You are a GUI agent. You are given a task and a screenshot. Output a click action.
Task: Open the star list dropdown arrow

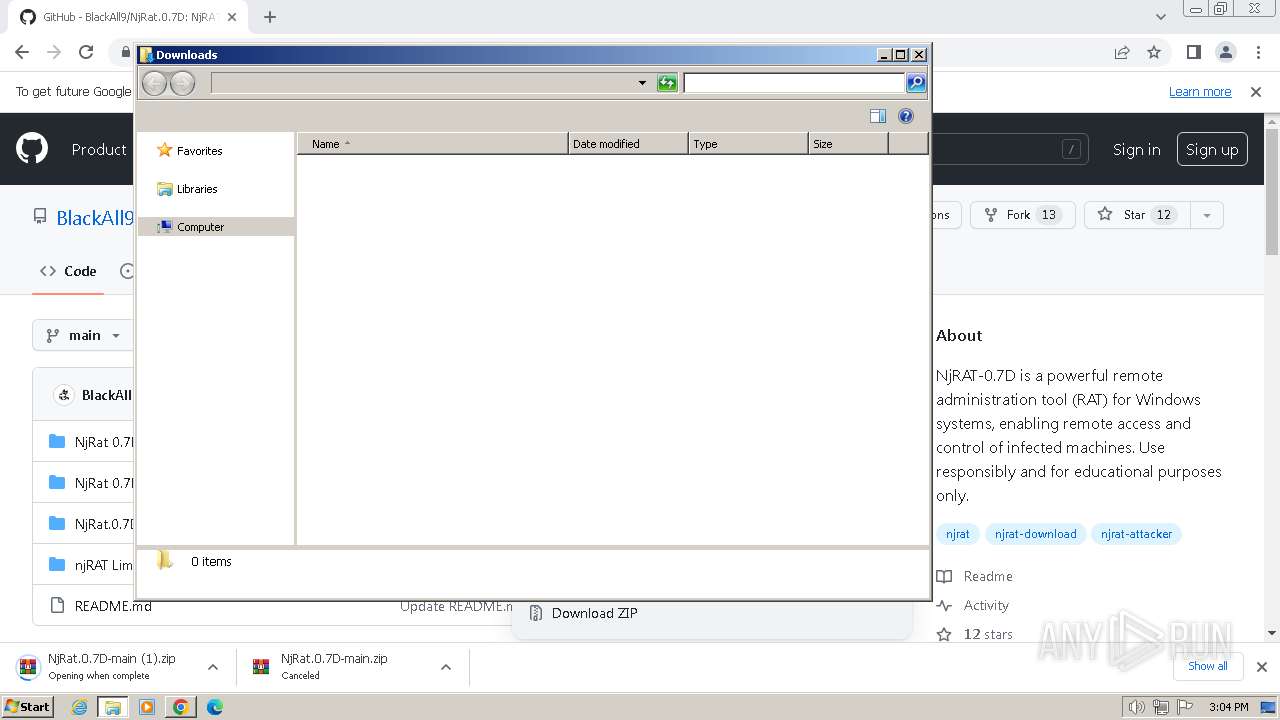coord(1207,215)
